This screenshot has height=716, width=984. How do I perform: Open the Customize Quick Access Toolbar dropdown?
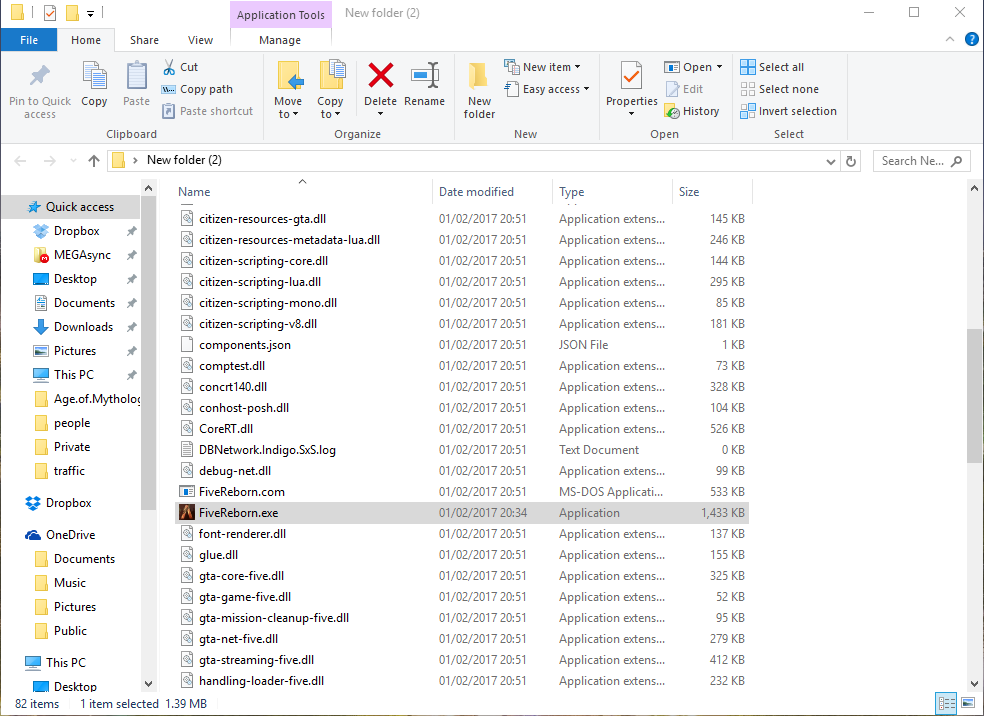(90, 13)
